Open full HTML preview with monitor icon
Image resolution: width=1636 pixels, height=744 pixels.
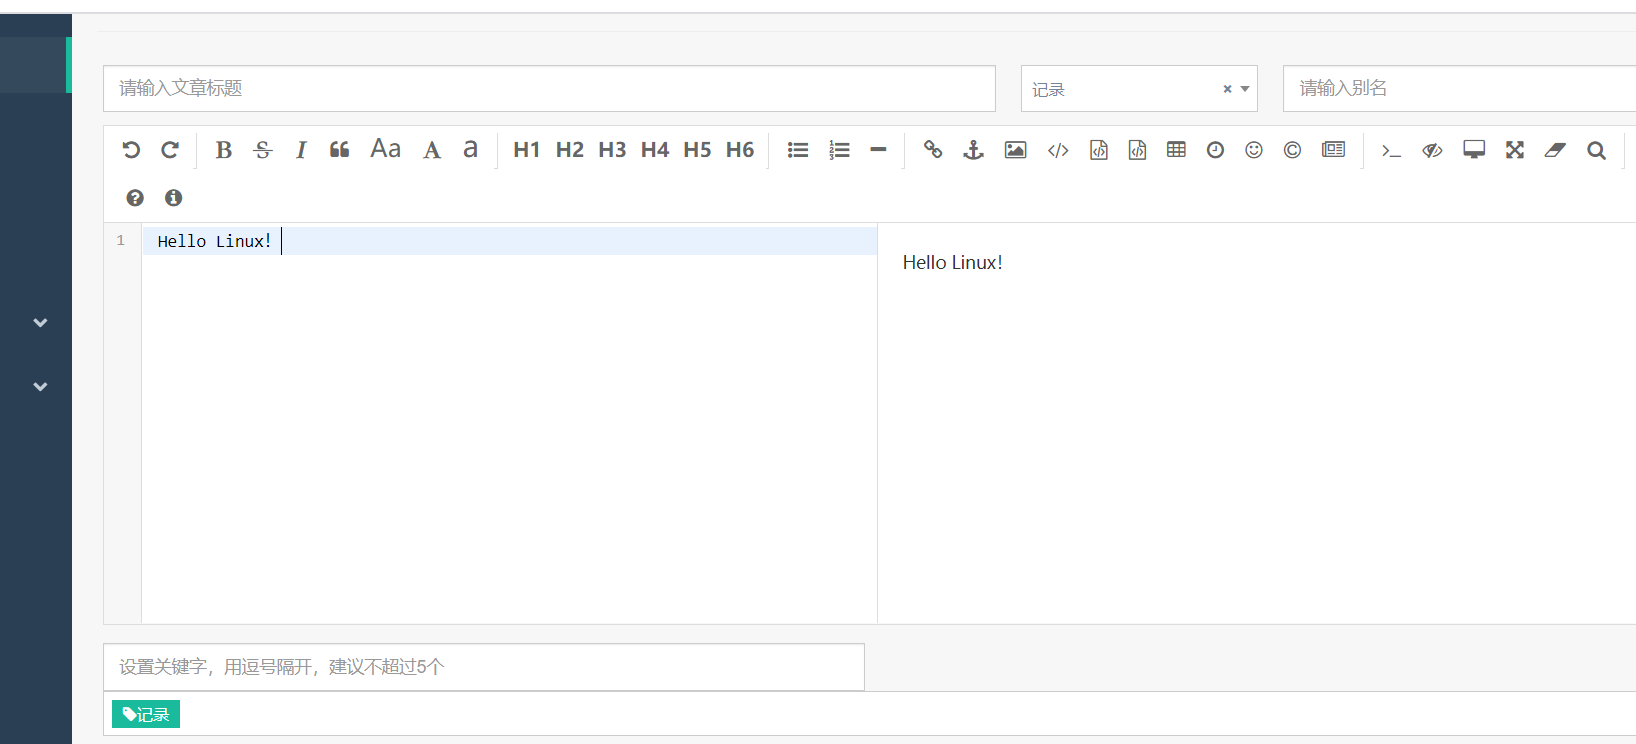point(1474,150)
